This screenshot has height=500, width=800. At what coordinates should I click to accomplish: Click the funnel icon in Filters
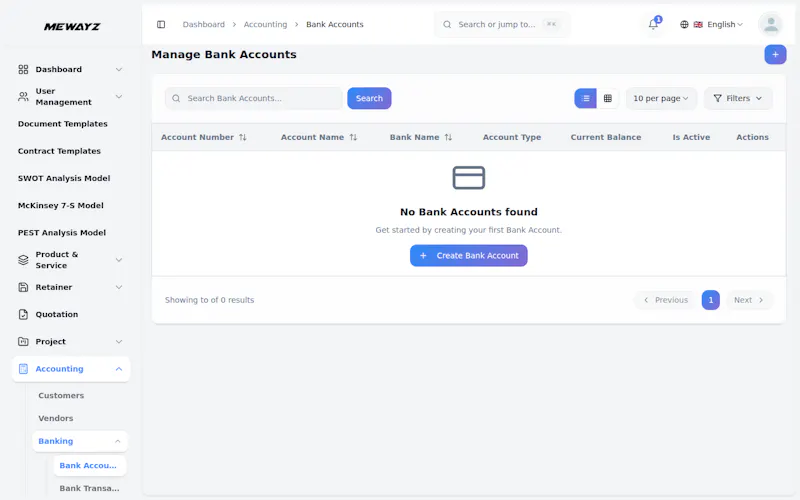click(717, 98)
